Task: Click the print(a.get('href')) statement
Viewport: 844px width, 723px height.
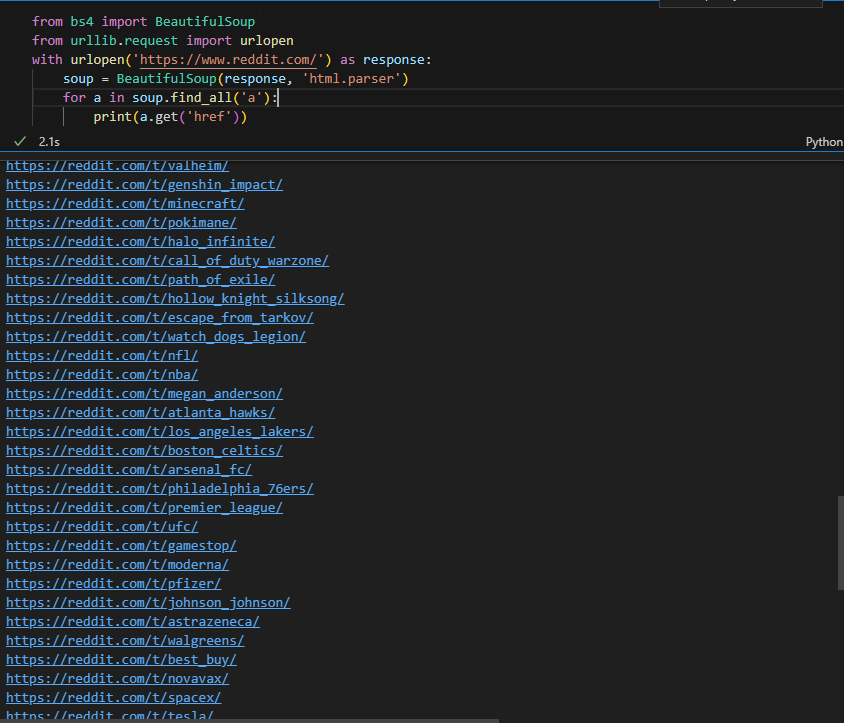Action: pyautogui.click(x=170, y=117)
